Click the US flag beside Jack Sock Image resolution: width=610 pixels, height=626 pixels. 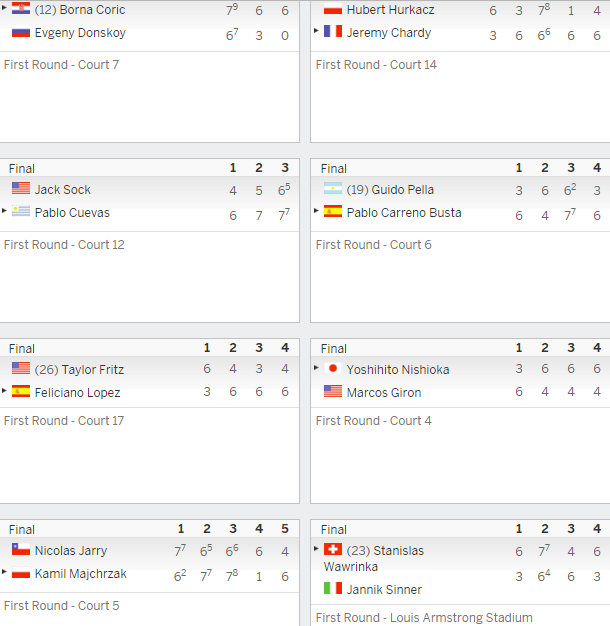click(21, 188)
